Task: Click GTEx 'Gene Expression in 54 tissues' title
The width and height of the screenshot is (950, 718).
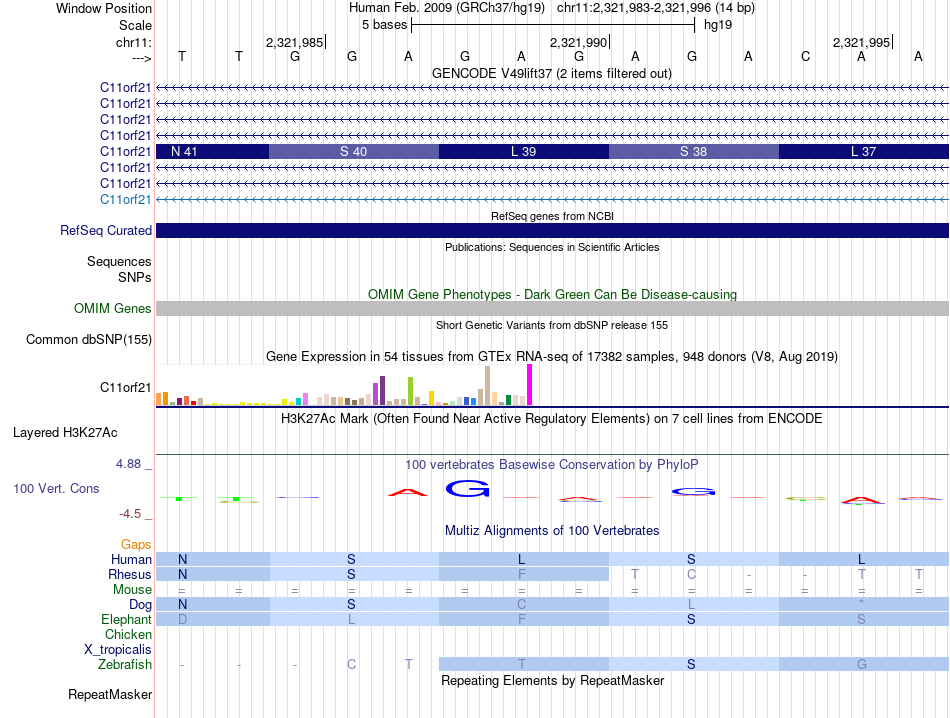Action: tap(552, 356)
